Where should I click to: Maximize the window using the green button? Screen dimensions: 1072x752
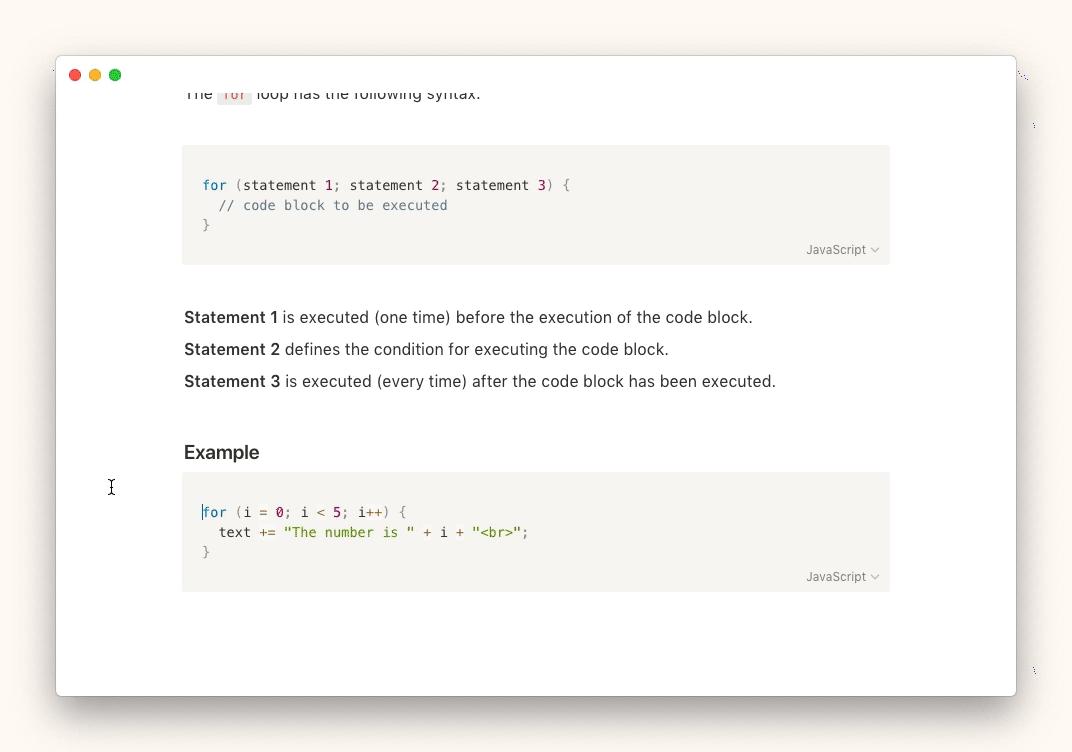coord(115,75)
